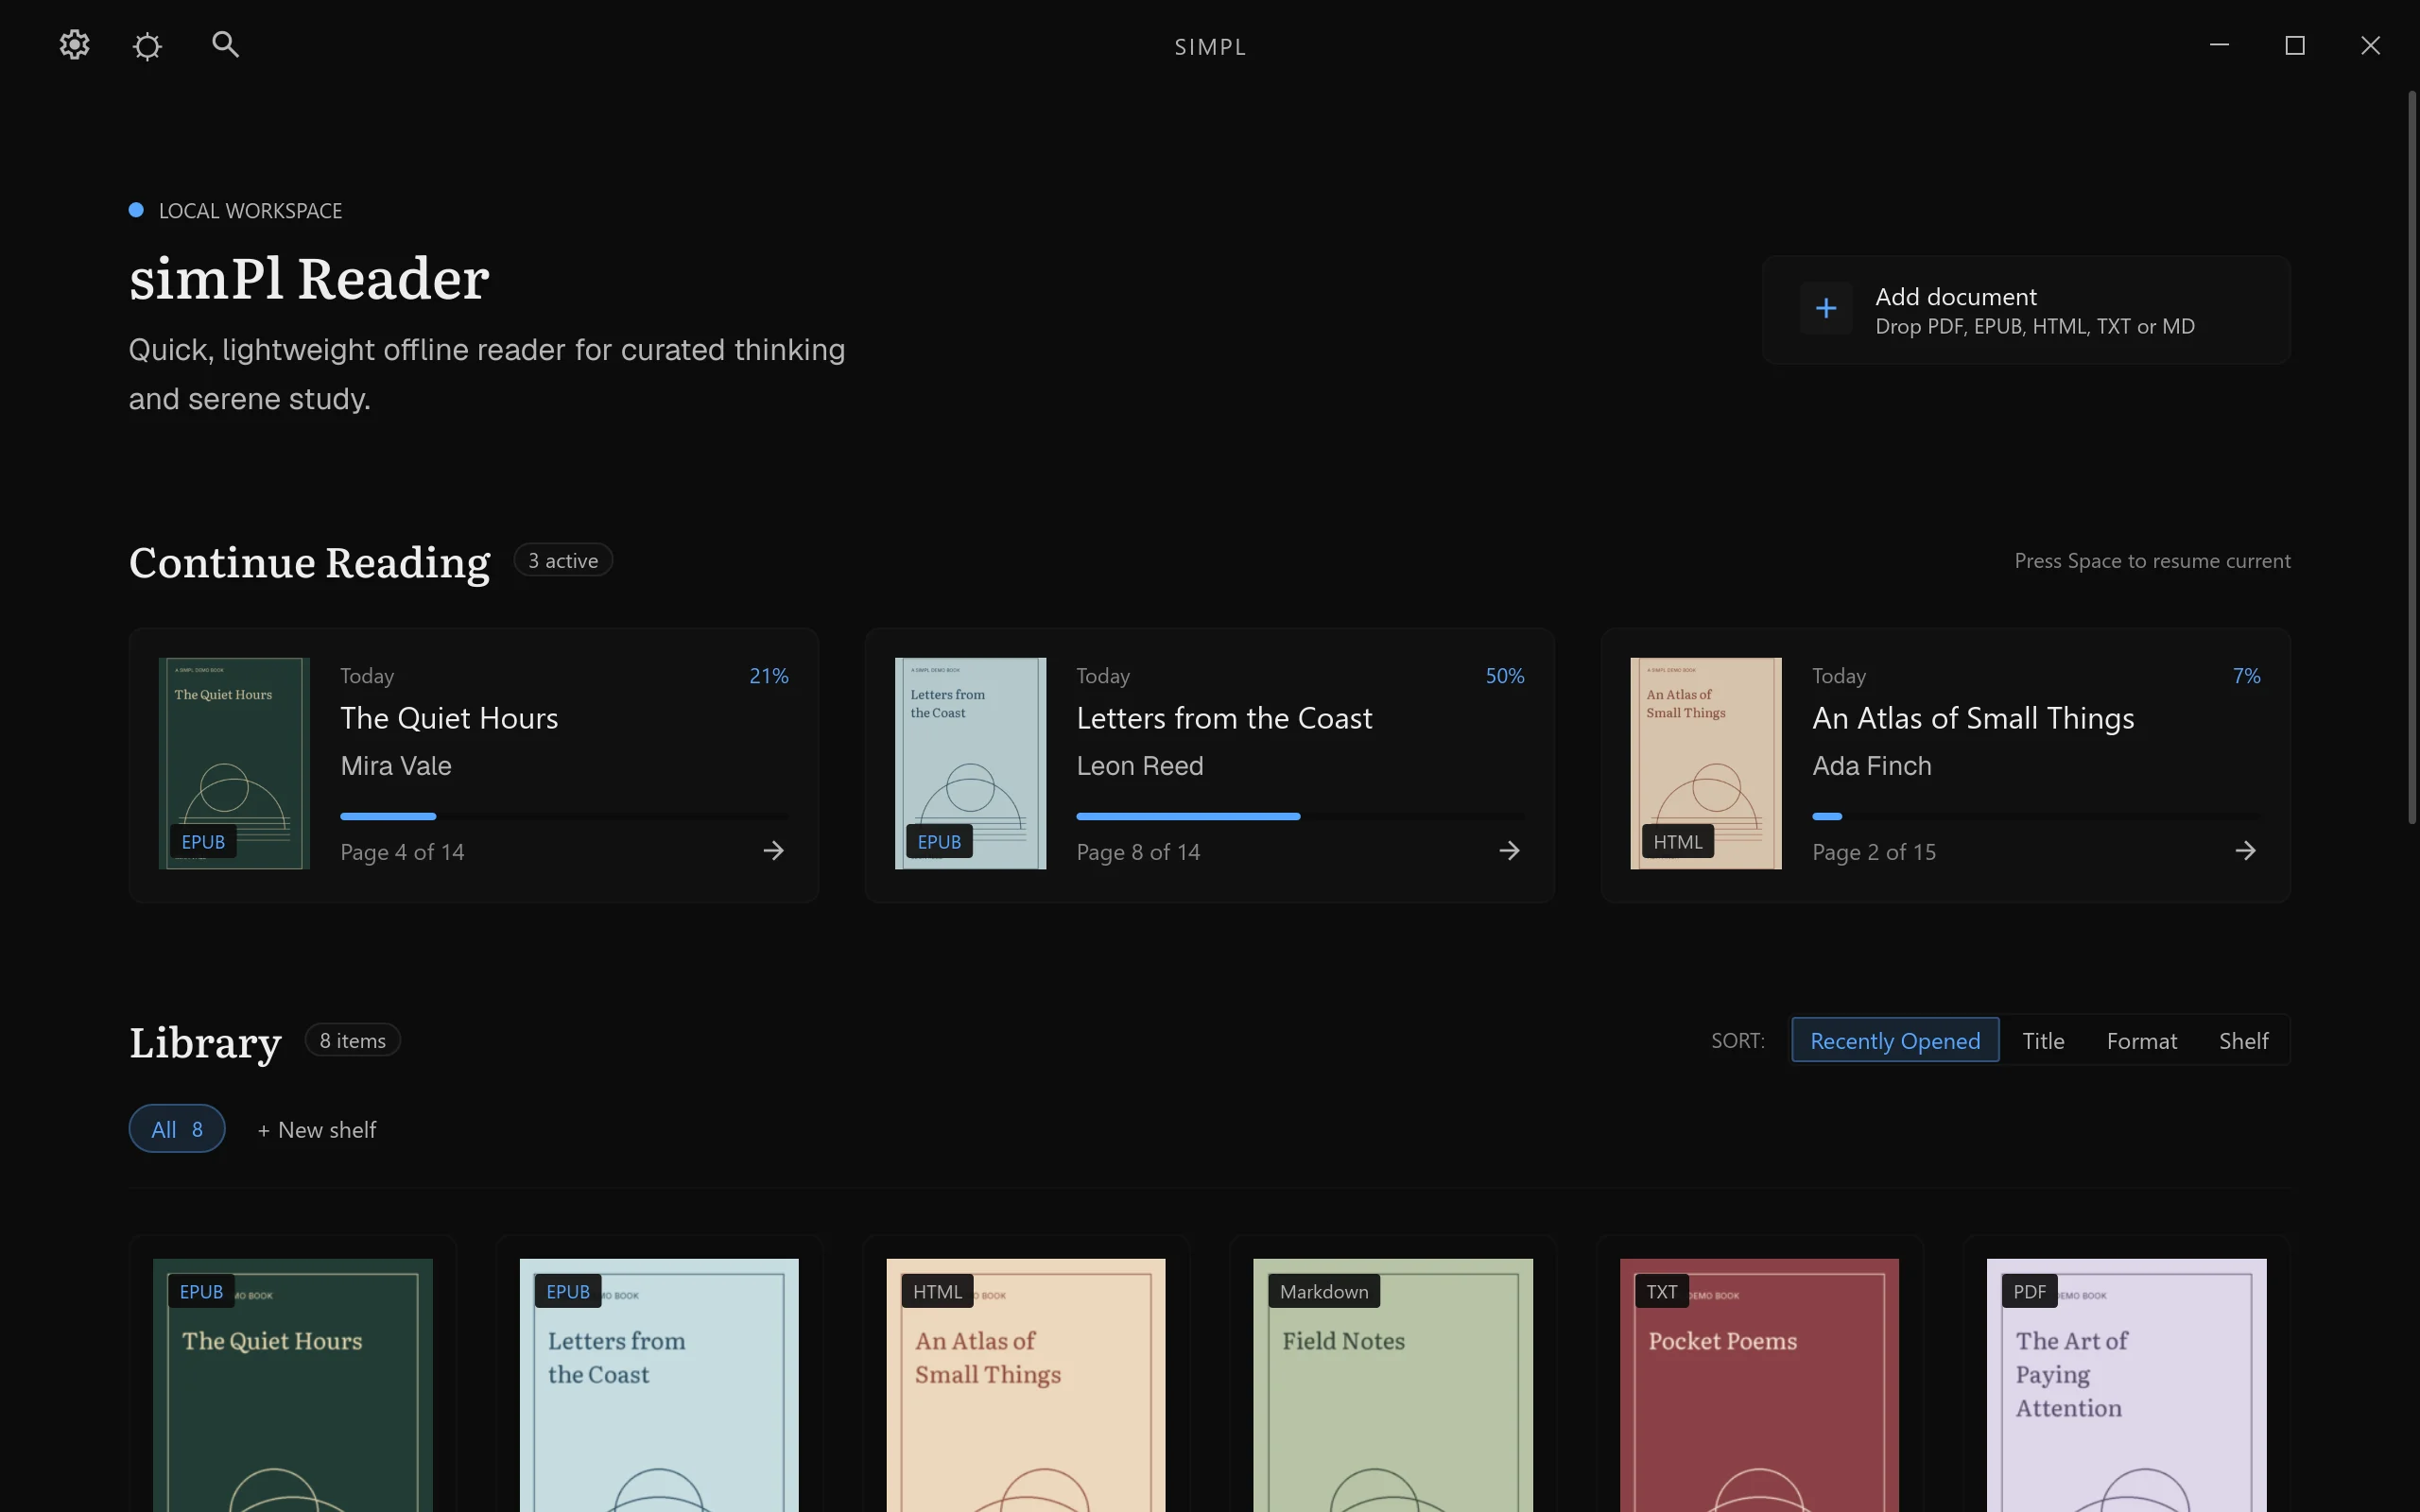Click 'Page 4 of 14' text
The image size is (2420, 1512).
(x=402, y=852)
